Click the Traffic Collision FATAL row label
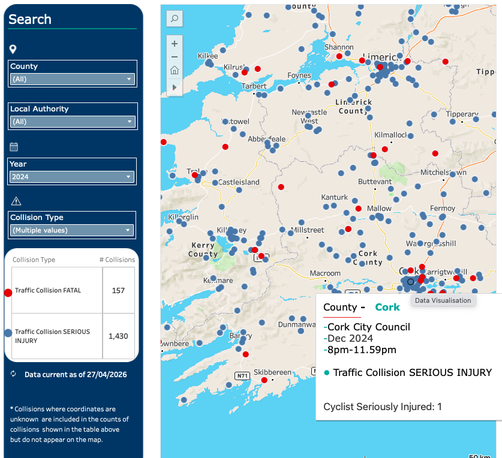Image resolution: width=502 pixels, height=458 pixels. [x=48, y=290]
